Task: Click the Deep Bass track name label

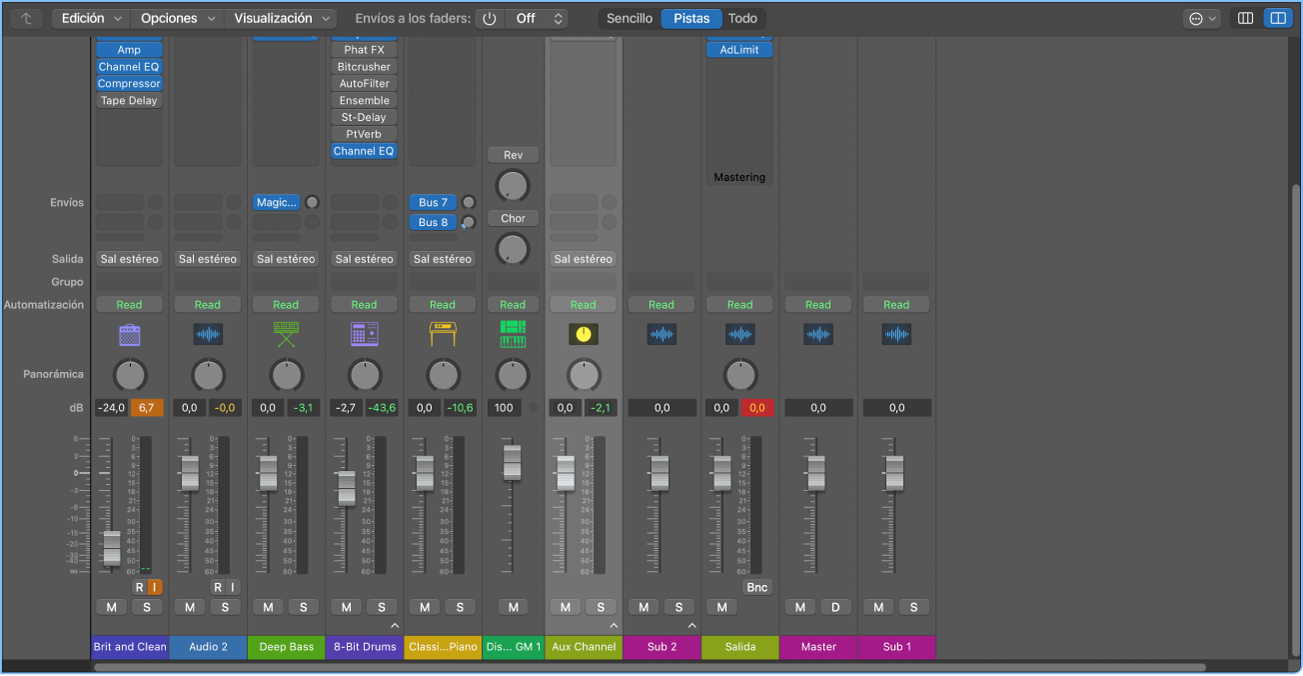Action: coord(287,647)
